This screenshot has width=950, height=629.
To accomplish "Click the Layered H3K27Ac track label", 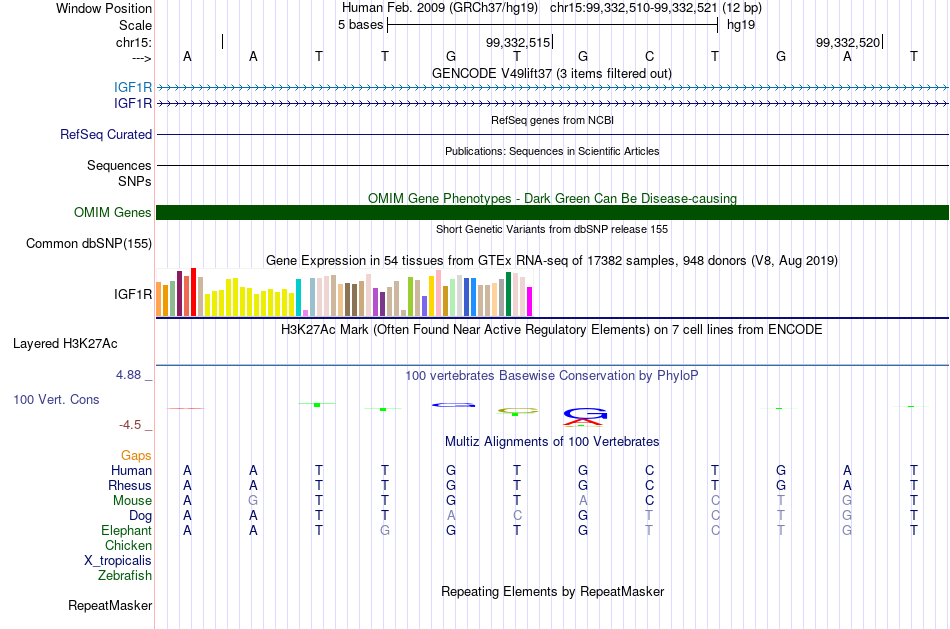I will [x=65, y=344].
